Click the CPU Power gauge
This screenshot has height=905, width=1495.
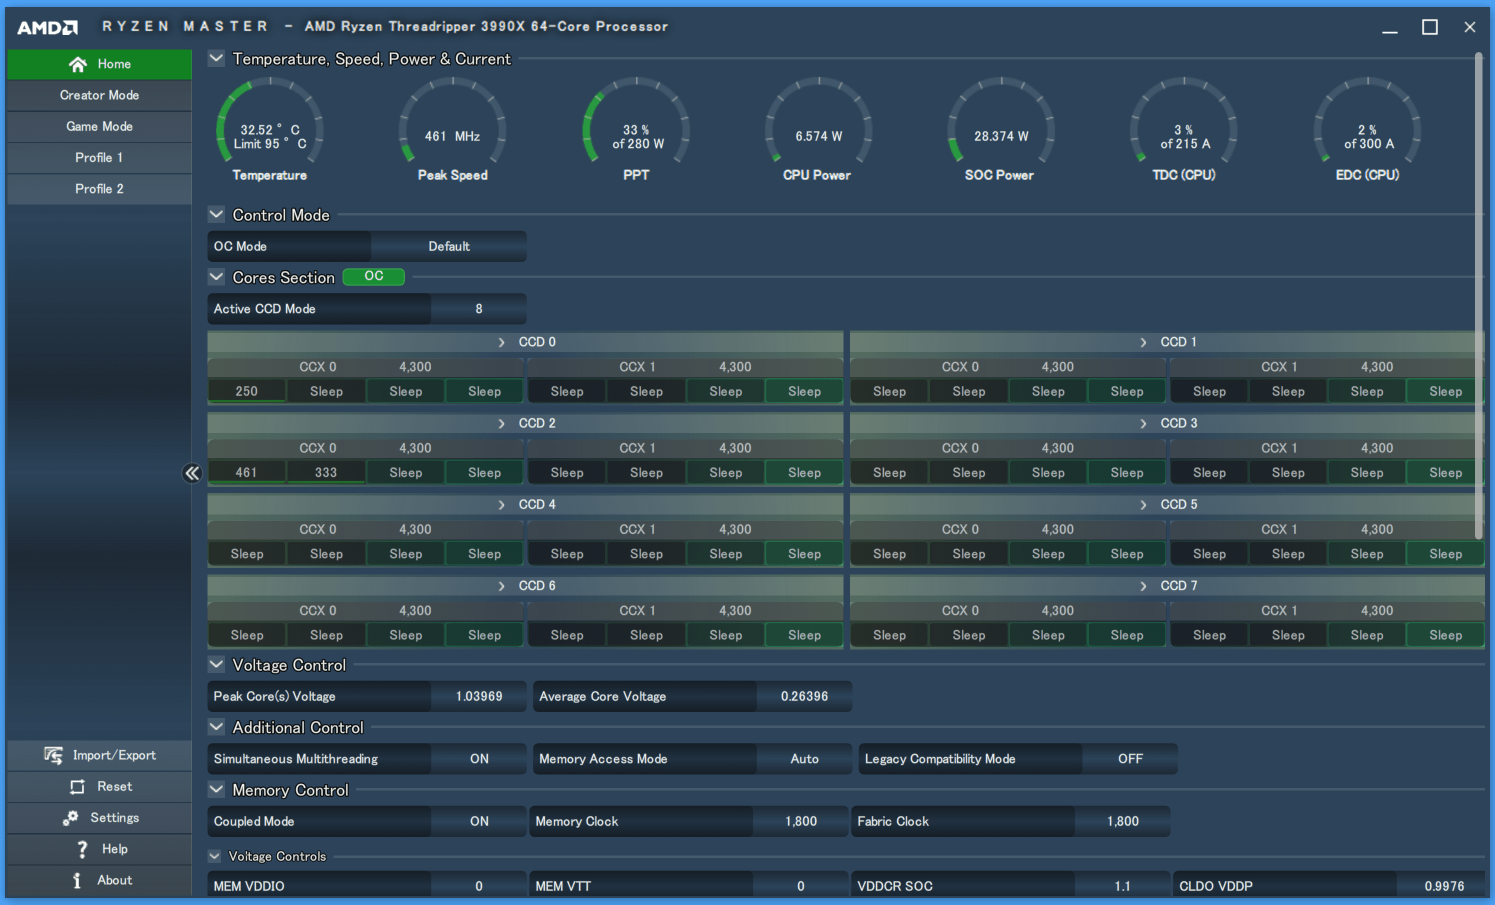tap(818, 130)
